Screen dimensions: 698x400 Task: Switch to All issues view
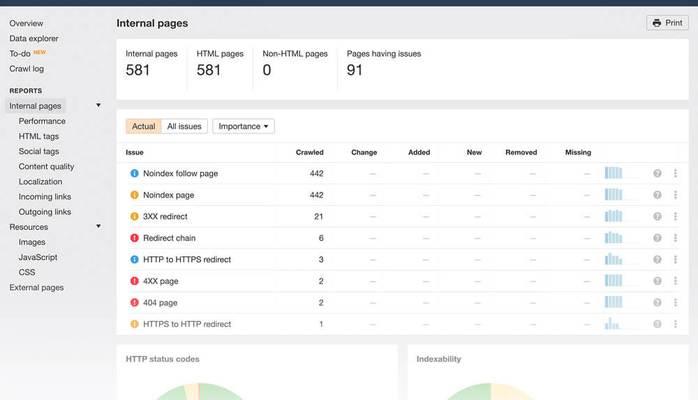tap(184, 126)
